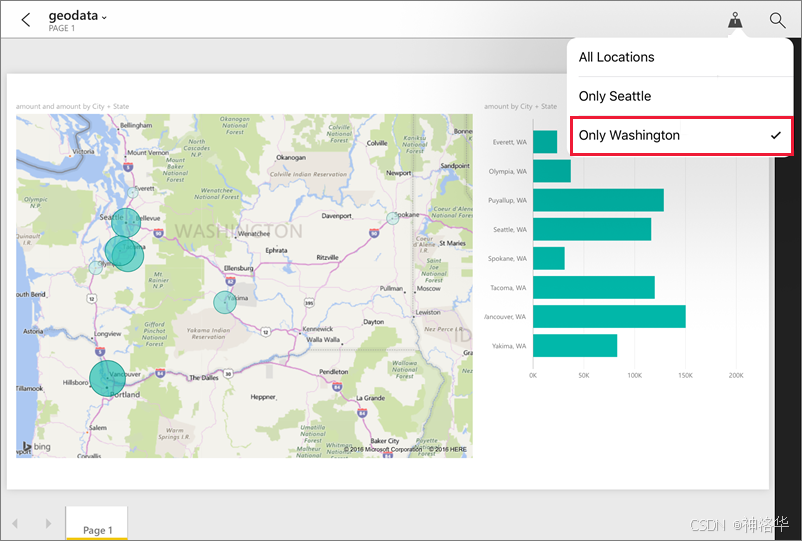Select the Tacoma, WA bar
The height and width of the screenshot is (541, 802).
[x=594, y=287]
